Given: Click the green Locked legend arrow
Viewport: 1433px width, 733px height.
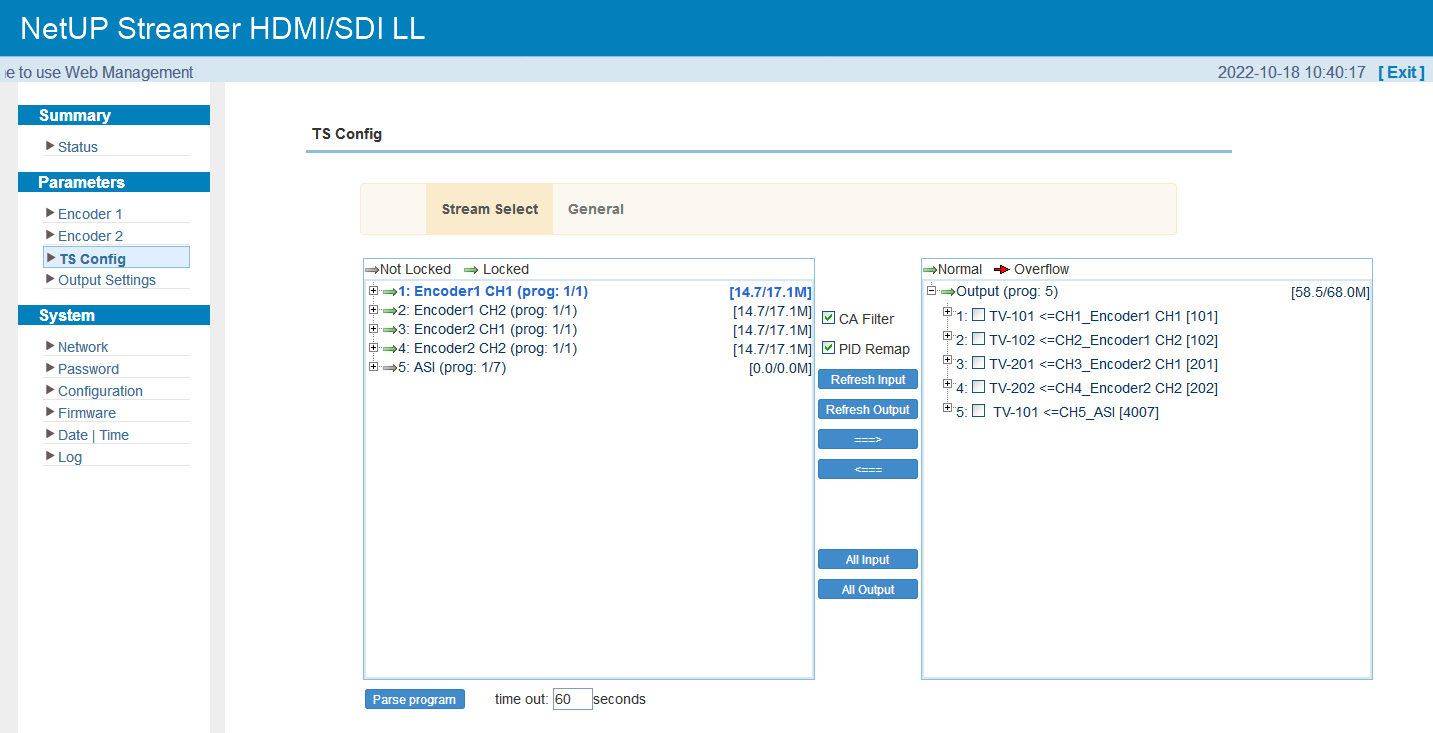Looking at the screenshot, I should click(x=471, y=270).
